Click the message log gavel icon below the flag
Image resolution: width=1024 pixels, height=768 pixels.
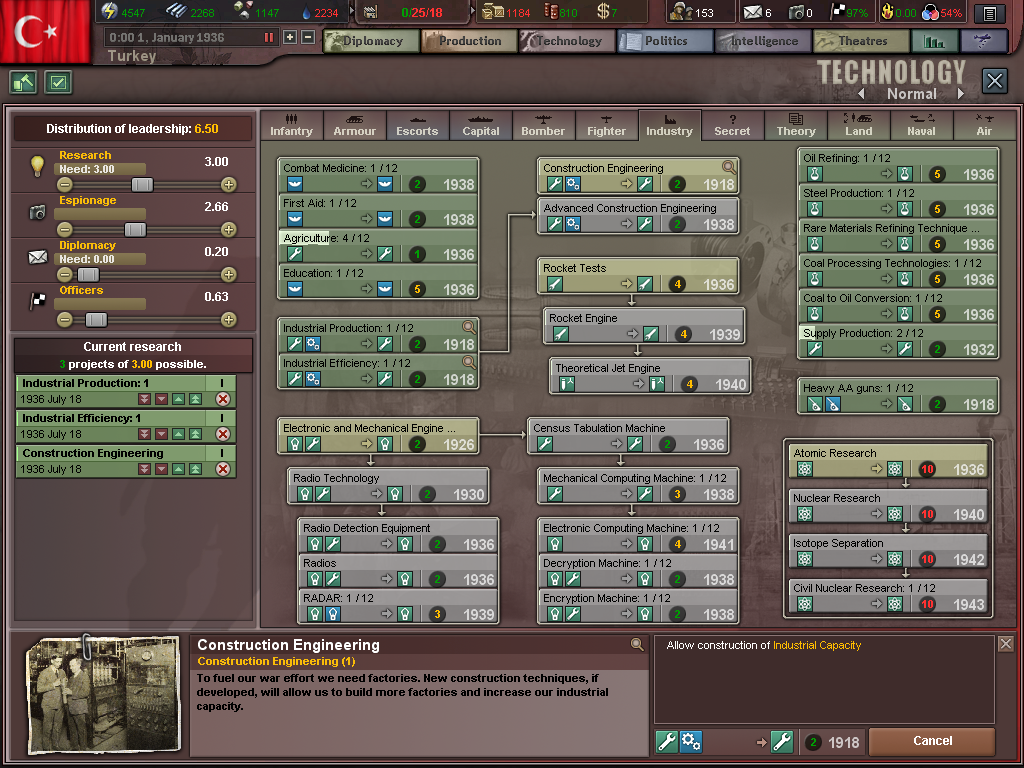[22, 81]
